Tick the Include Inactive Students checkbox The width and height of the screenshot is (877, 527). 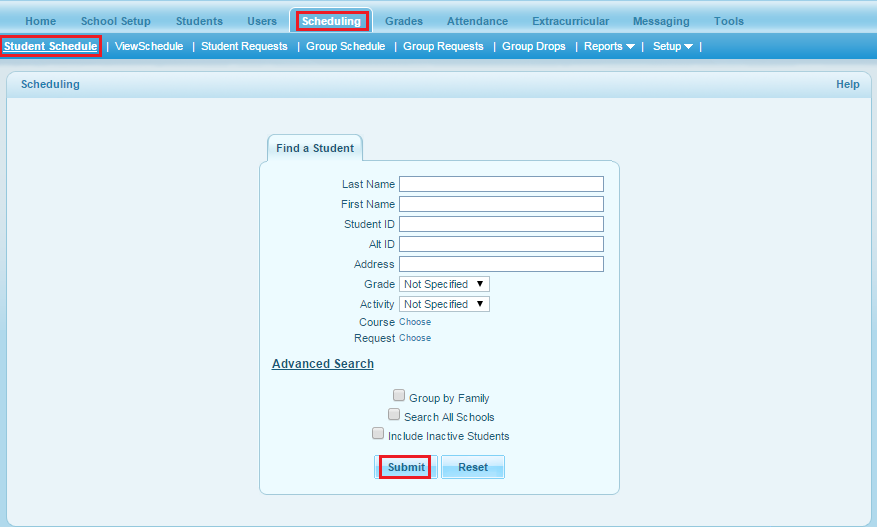[378, 434]
